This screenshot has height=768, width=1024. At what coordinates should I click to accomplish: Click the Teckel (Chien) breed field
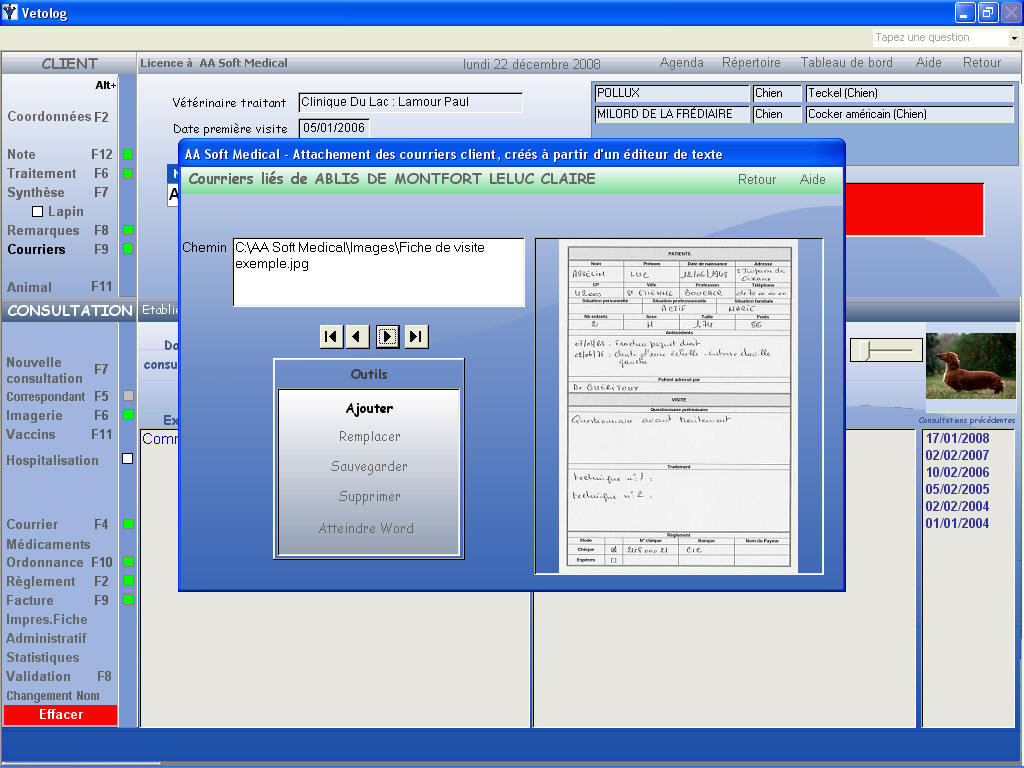click(x=909, y=93)
